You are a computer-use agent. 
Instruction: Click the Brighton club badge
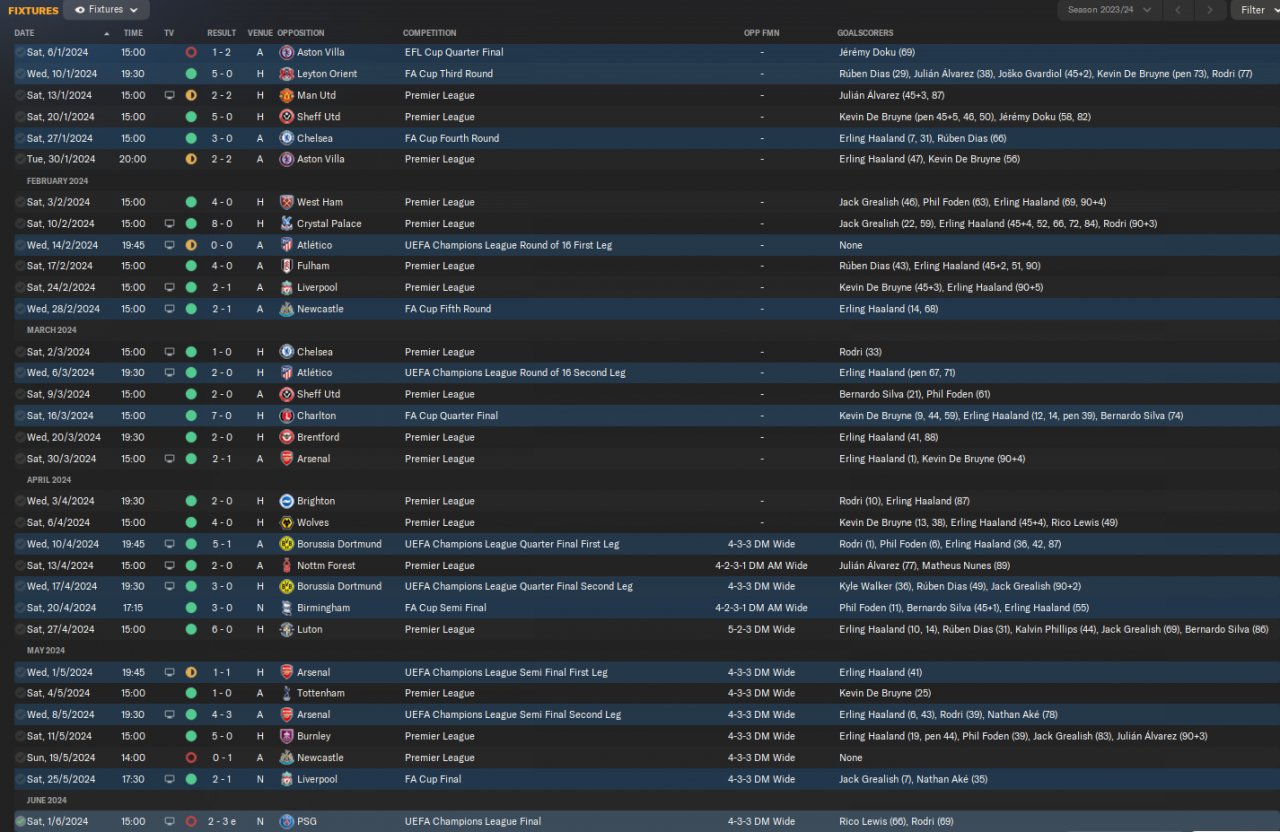point(287,501)
